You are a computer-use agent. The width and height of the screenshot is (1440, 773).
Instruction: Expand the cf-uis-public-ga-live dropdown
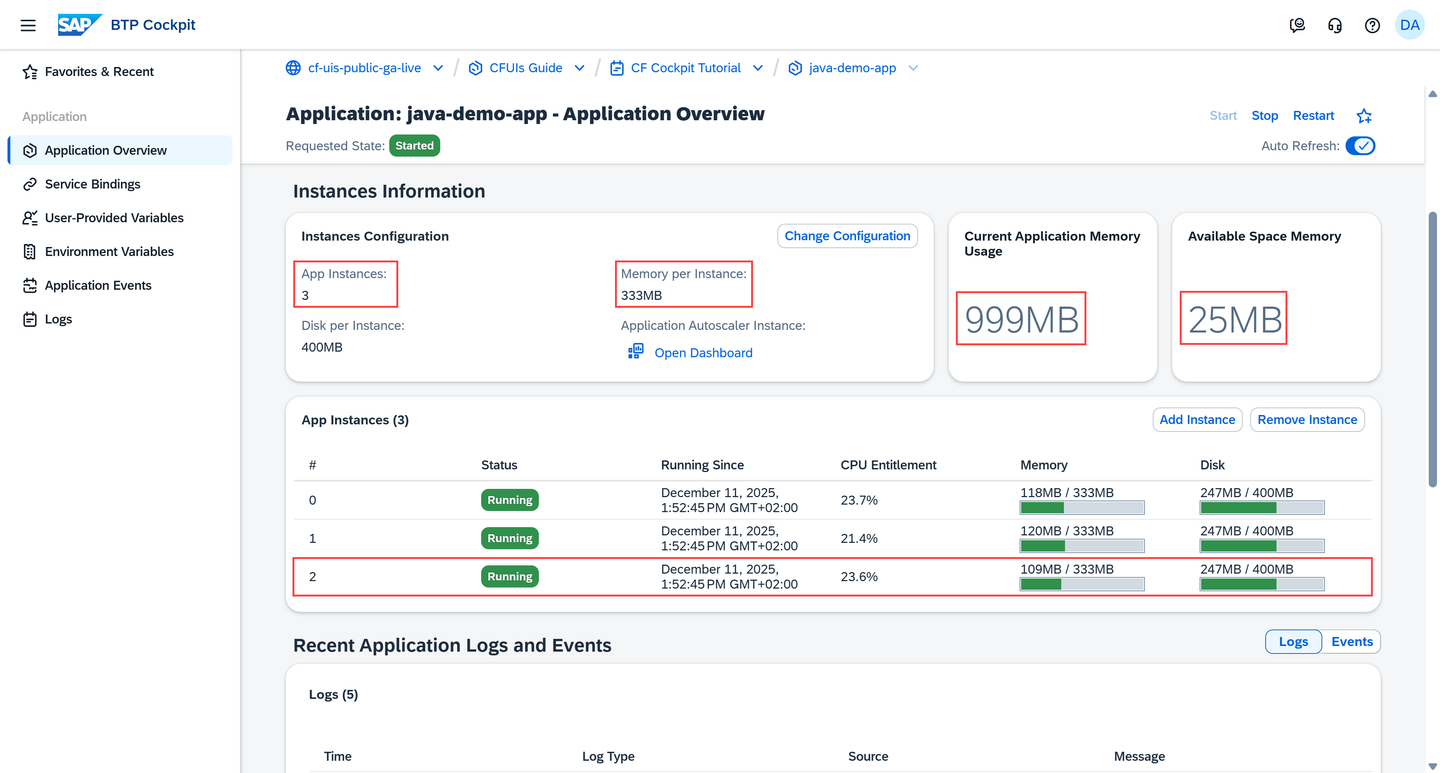pyautogui.click(x=438, y=68)
